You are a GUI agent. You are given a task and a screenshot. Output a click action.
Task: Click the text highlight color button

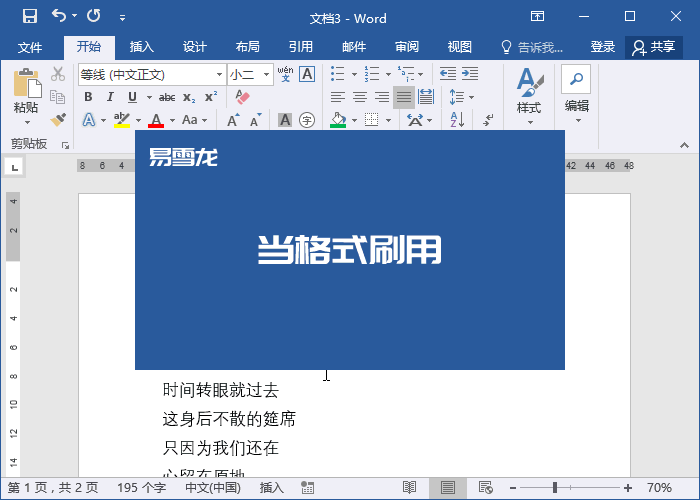click(x=121, y=120)
